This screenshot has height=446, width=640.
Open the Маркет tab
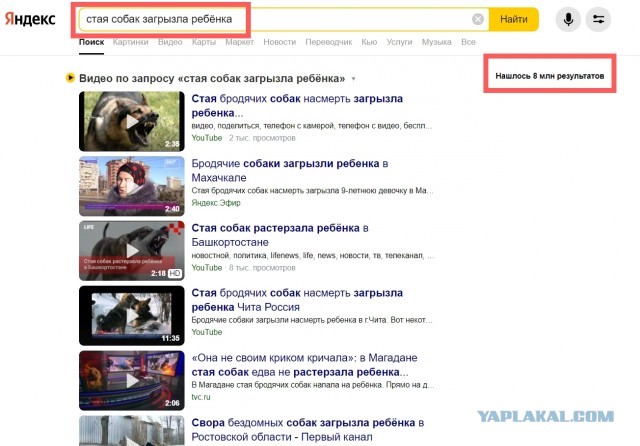click(240, 42)
